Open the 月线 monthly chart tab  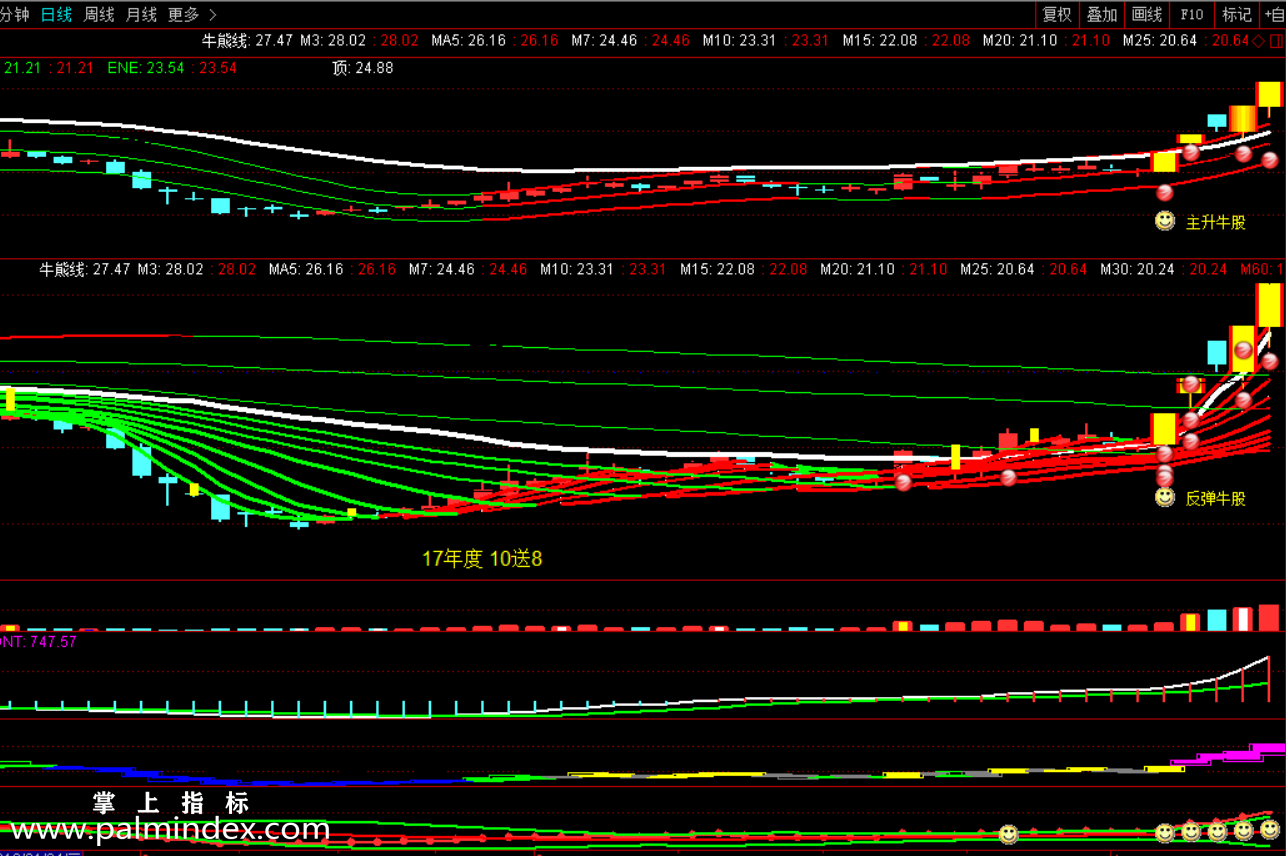pyautogui.click(x=142, y=14)
